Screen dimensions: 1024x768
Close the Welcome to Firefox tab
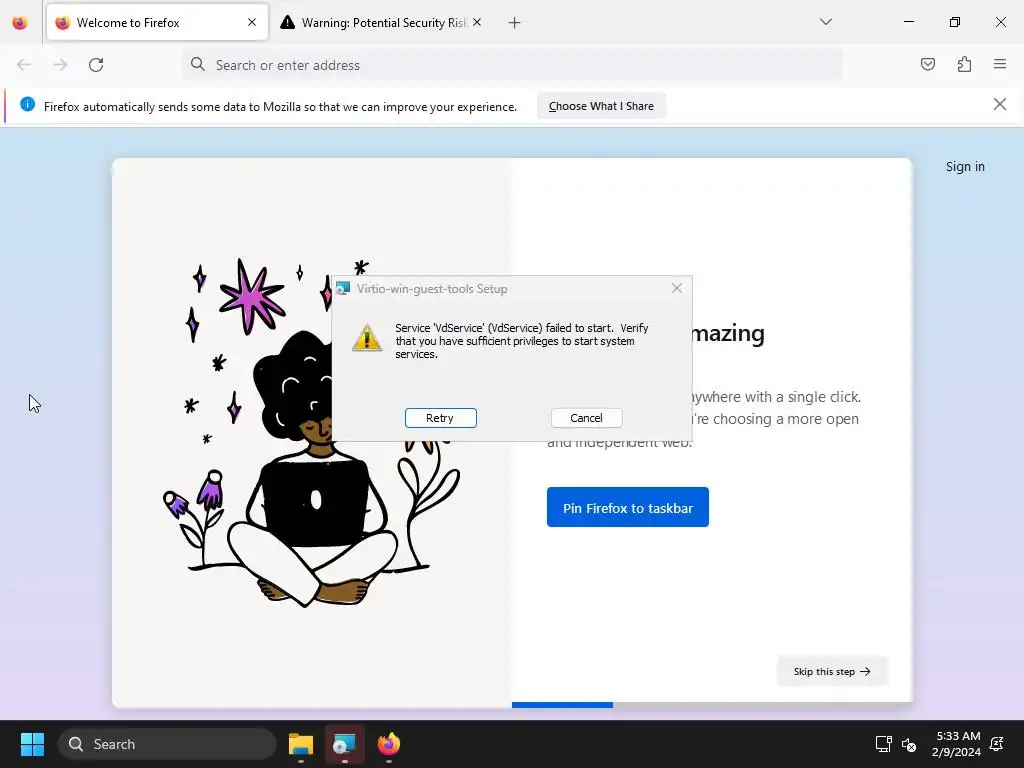[252, 23]
